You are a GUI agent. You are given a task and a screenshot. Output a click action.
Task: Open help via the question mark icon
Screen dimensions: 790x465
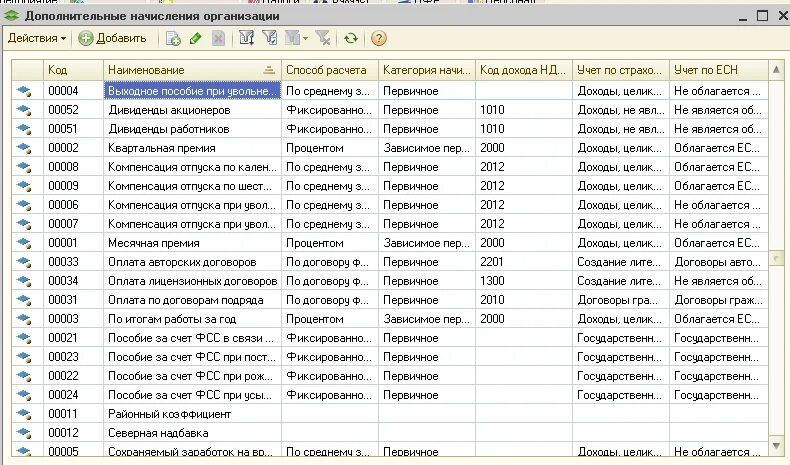[x=378, y=38]
